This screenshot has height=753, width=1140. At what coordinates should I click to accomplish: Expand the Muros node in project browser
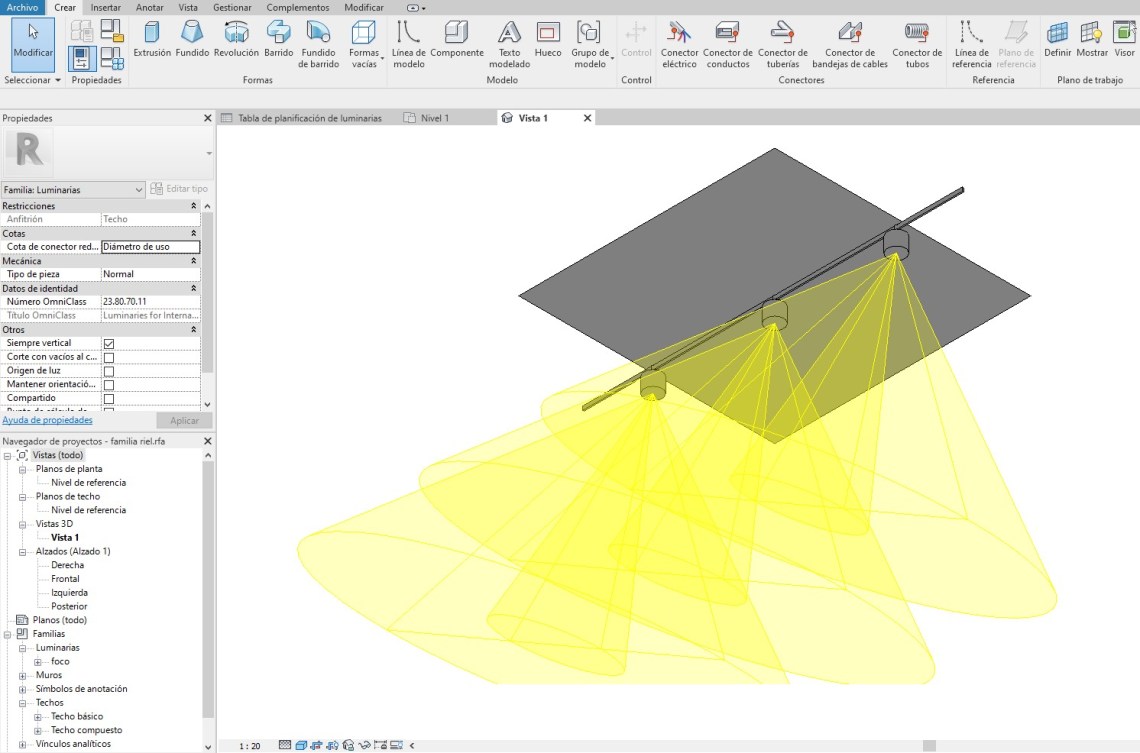tap(23, 675)
